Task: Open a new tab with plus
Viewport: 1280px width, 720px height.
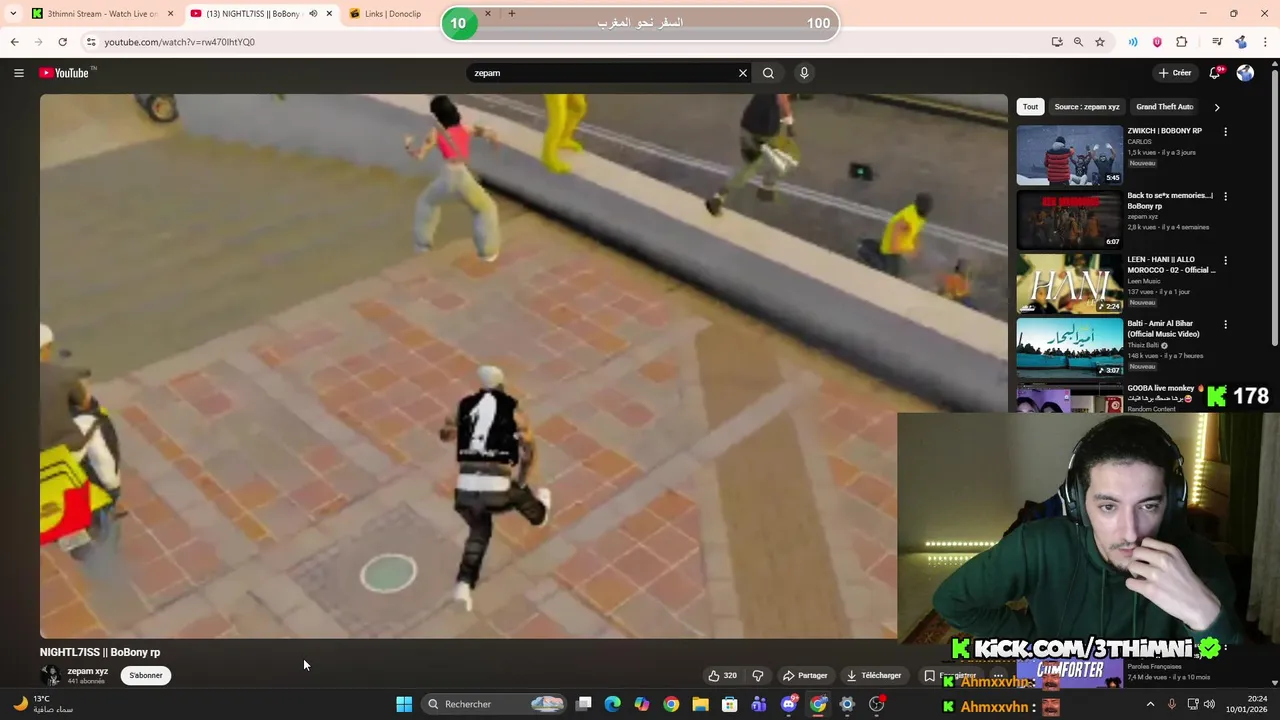Action: (512, 14)
